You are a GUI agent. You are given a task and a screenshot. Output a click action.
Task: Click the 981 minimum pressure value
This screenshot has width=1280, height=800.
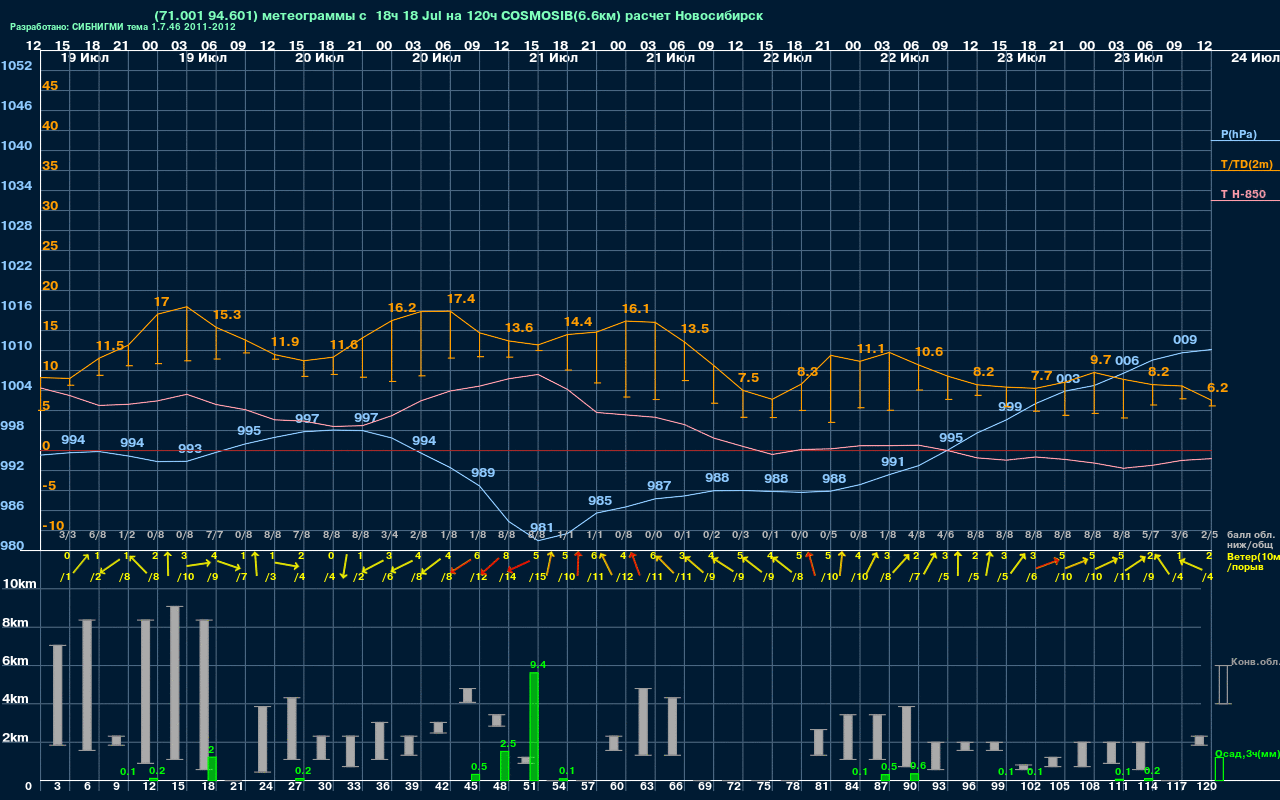[x=542, y=528]
